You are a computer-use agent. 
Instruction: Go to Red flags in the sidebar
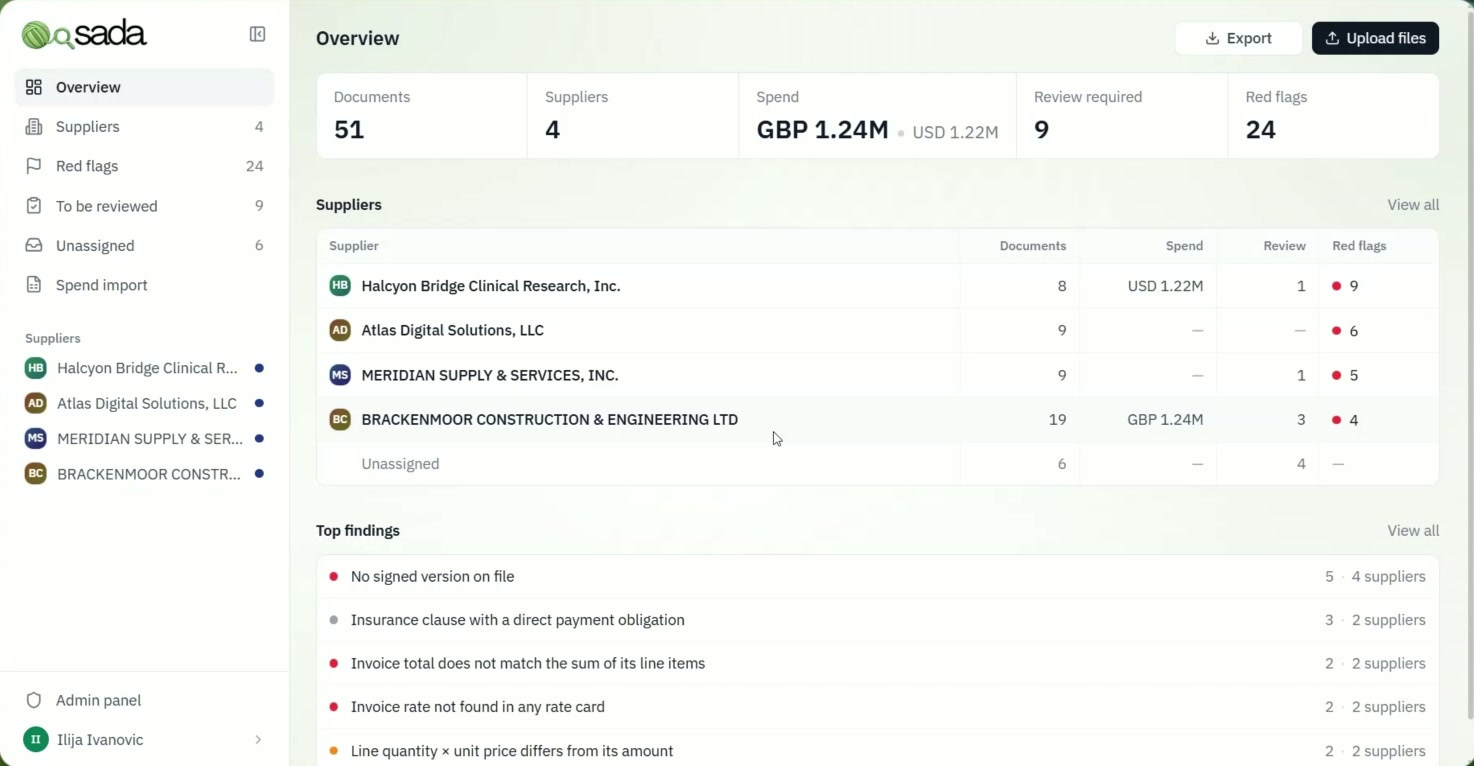[x=145, y=166]
